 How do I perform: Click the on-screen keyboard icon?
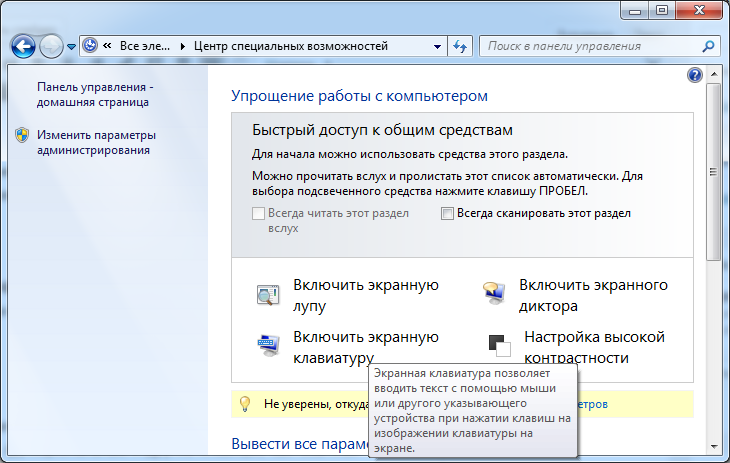tap(269, 346)
